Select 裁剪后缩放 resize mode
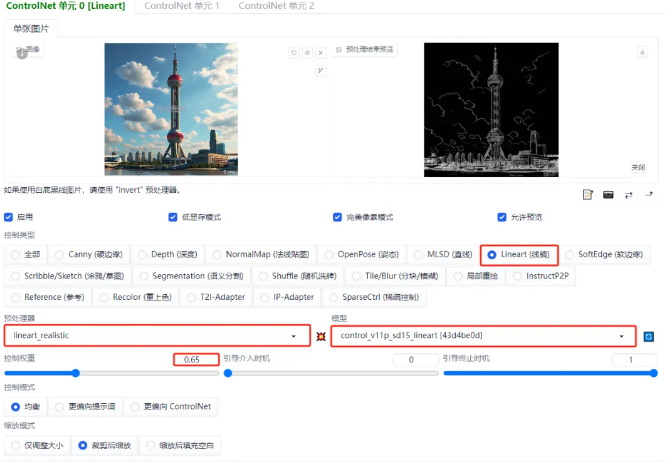This screenshot has height=463, width=665. [105, 446]
